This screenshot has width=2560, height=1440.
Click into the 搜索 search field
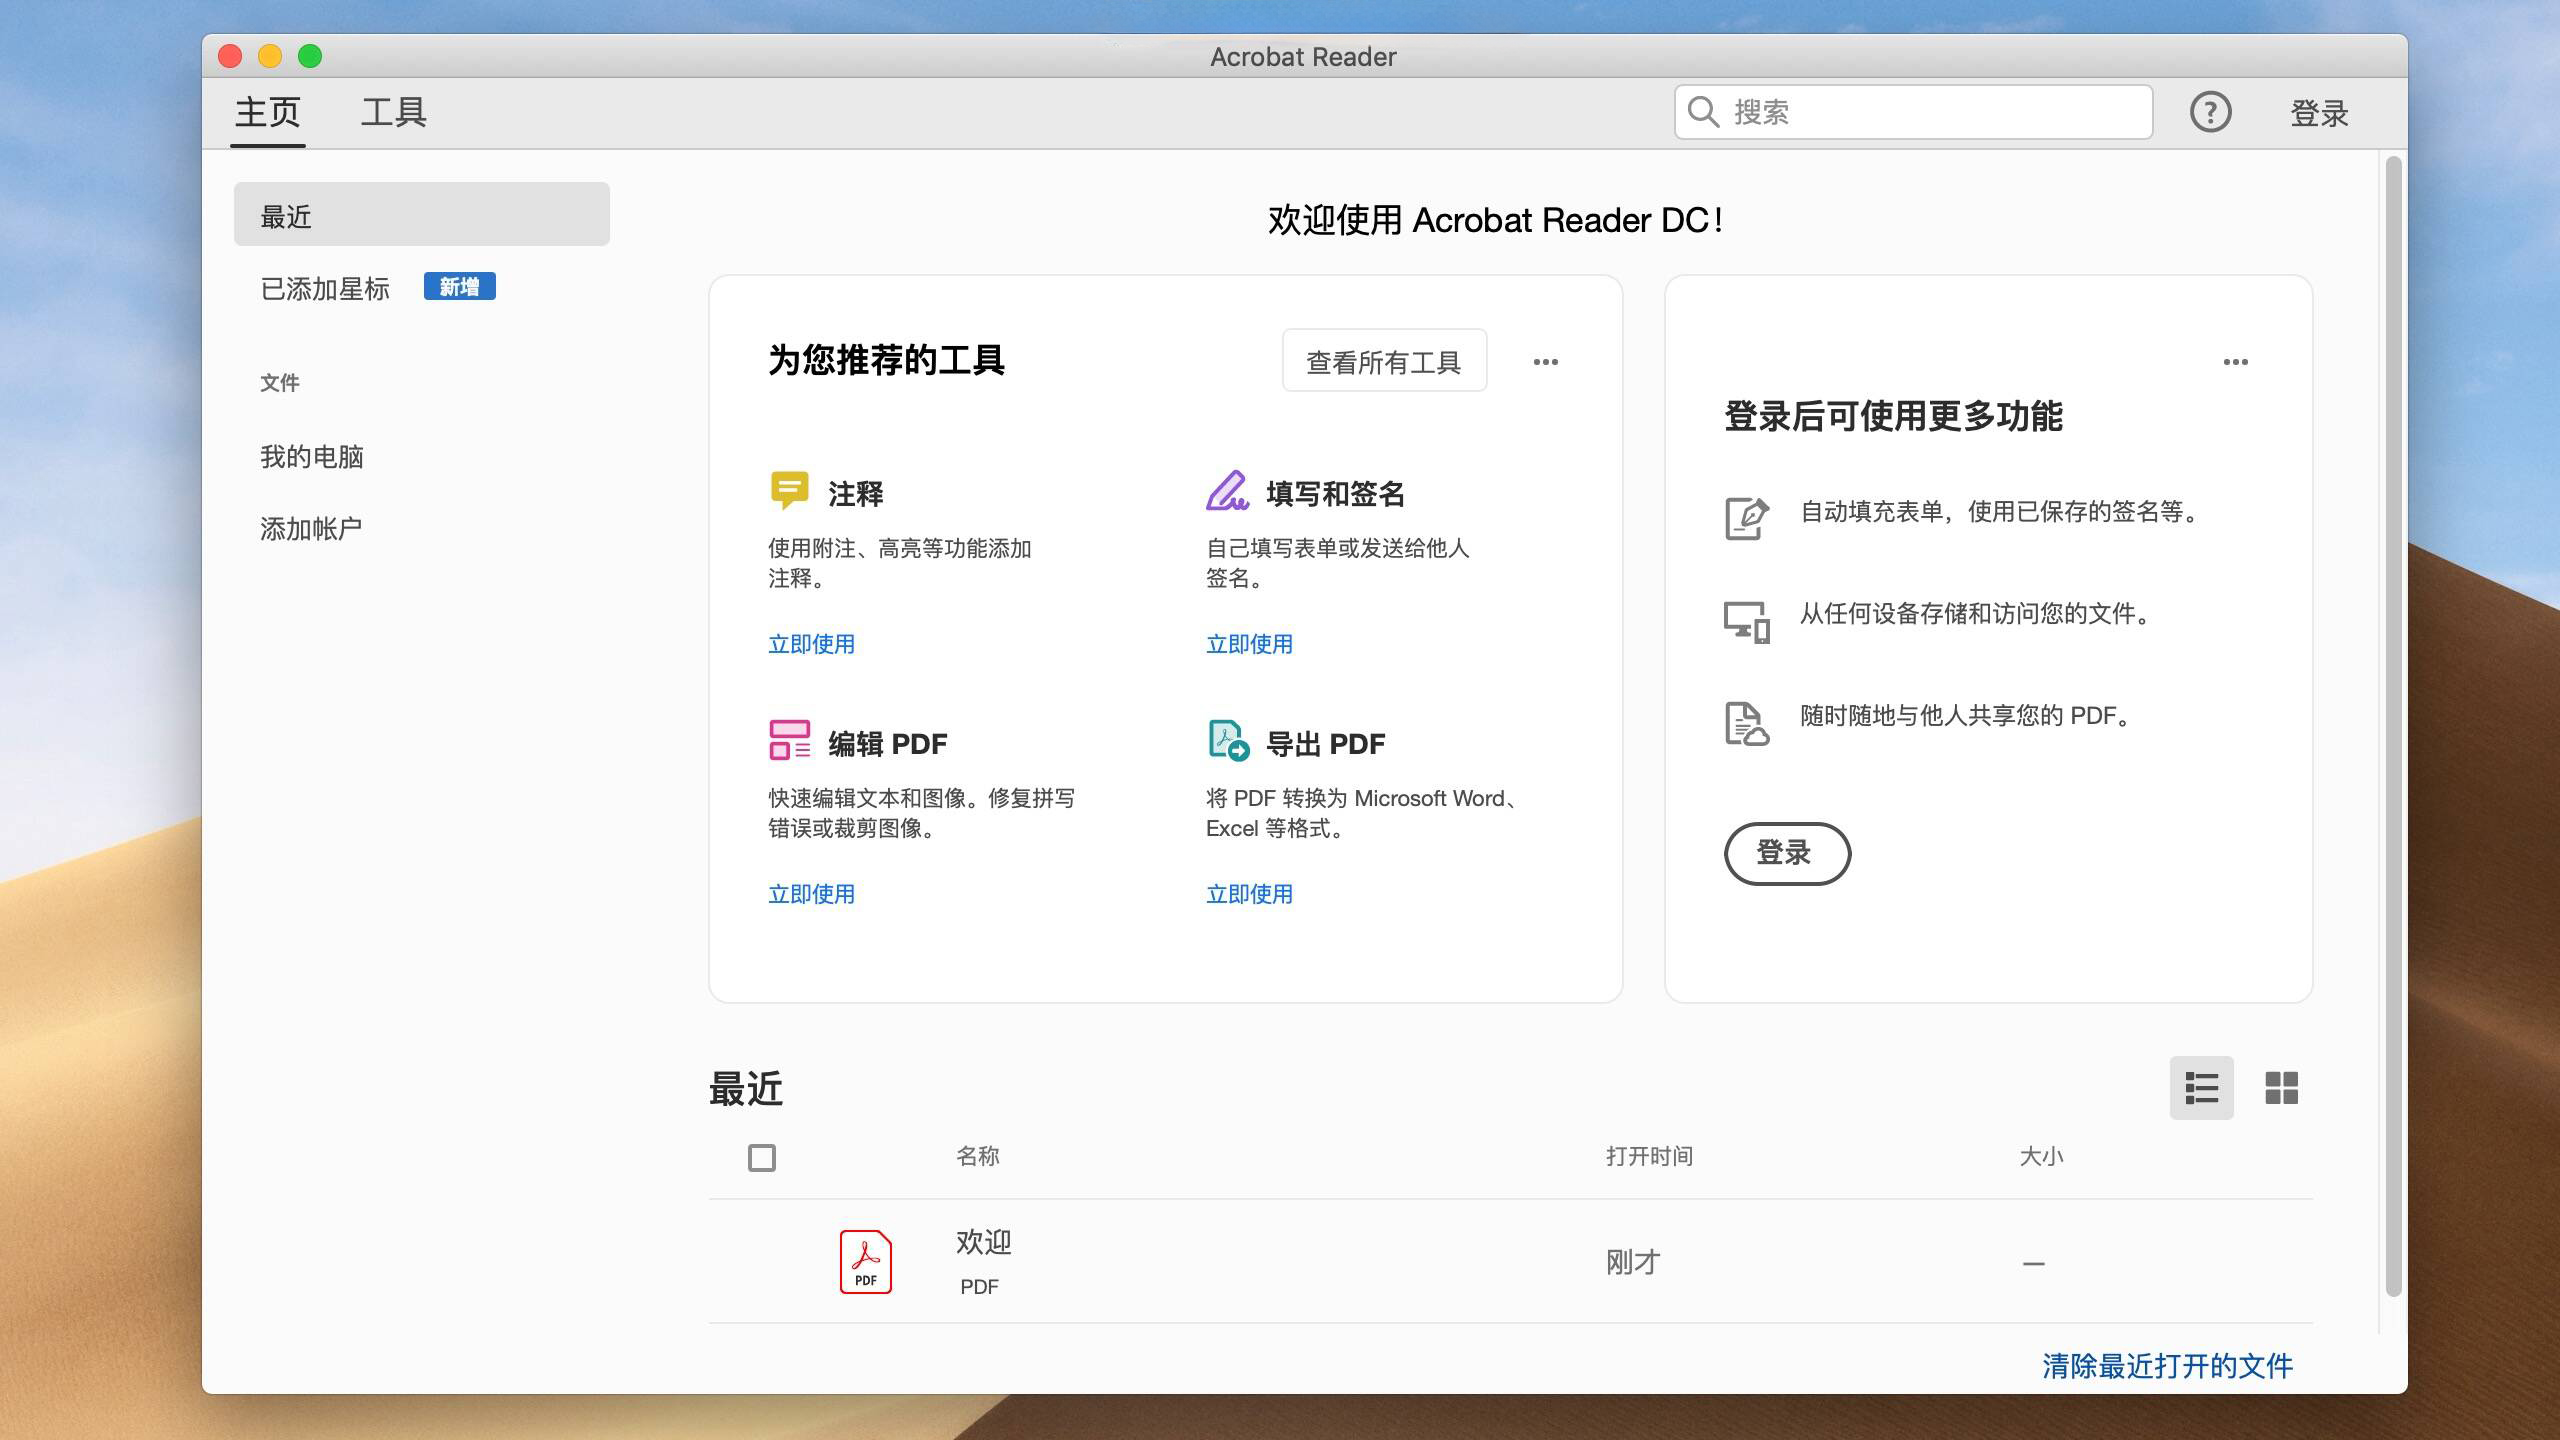pos(1930,112)
